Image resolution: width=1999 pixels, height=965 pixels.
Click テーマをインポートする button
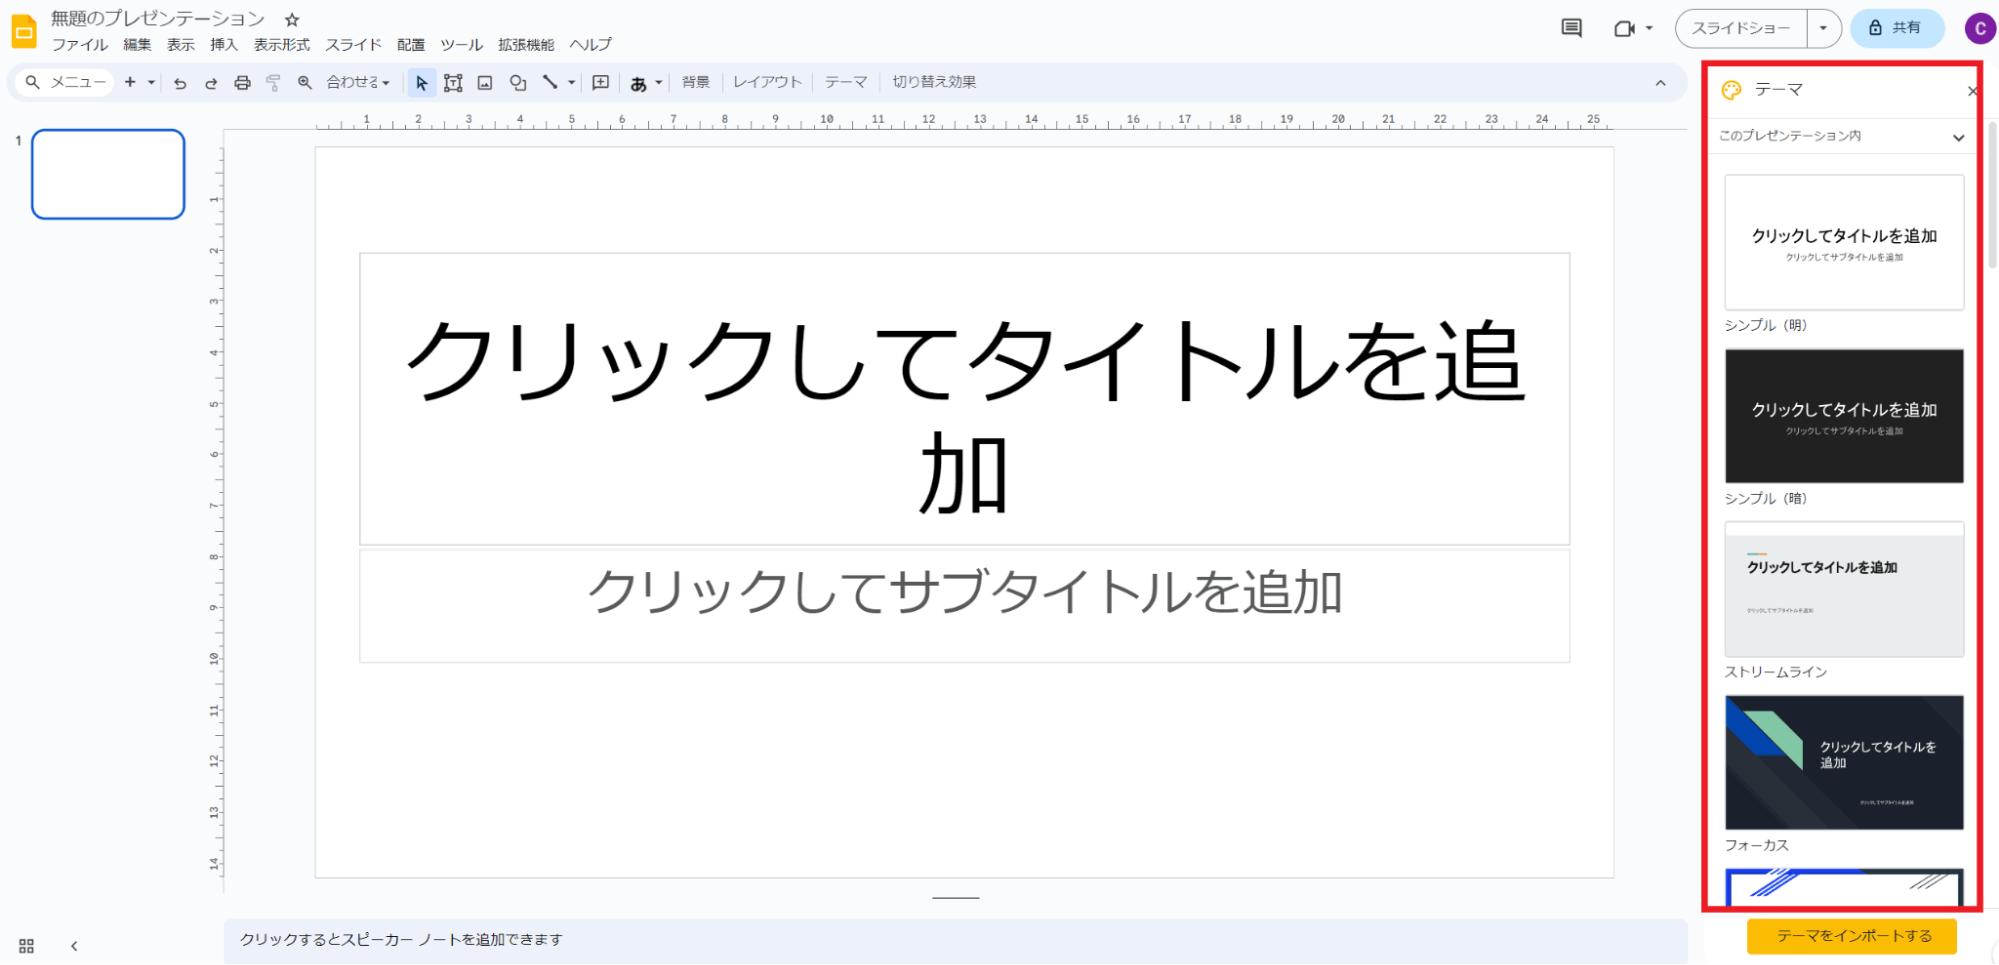point(1852,936)
